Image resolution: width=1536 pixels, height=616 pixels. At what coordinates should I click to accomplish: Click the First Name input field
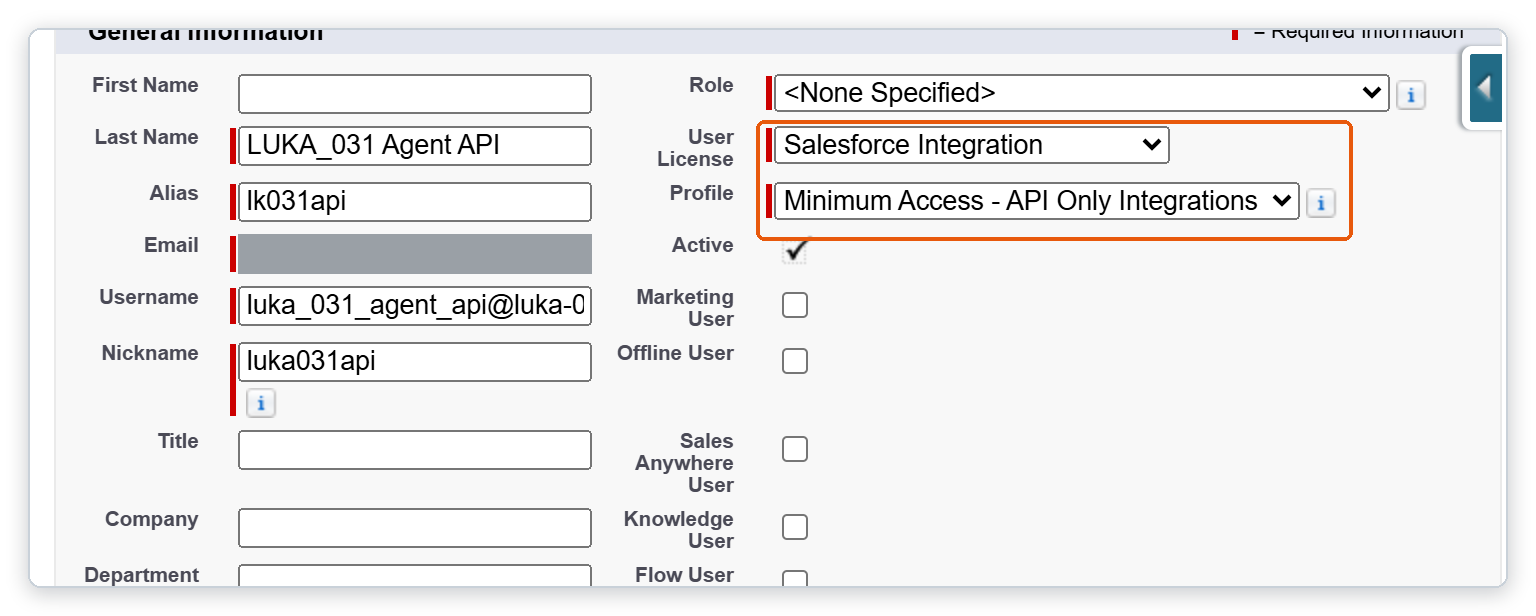coord(415,94)
